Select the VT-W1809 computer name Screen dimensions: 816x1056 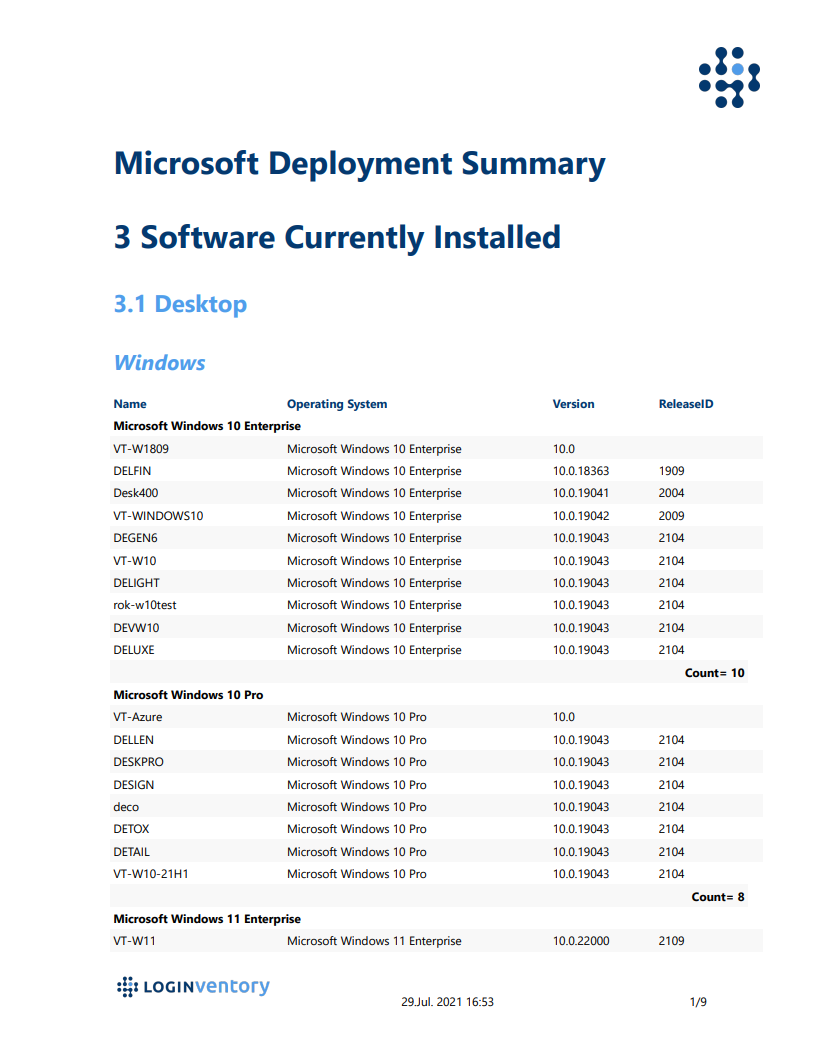pyautogui.click(x=141, y=449)
